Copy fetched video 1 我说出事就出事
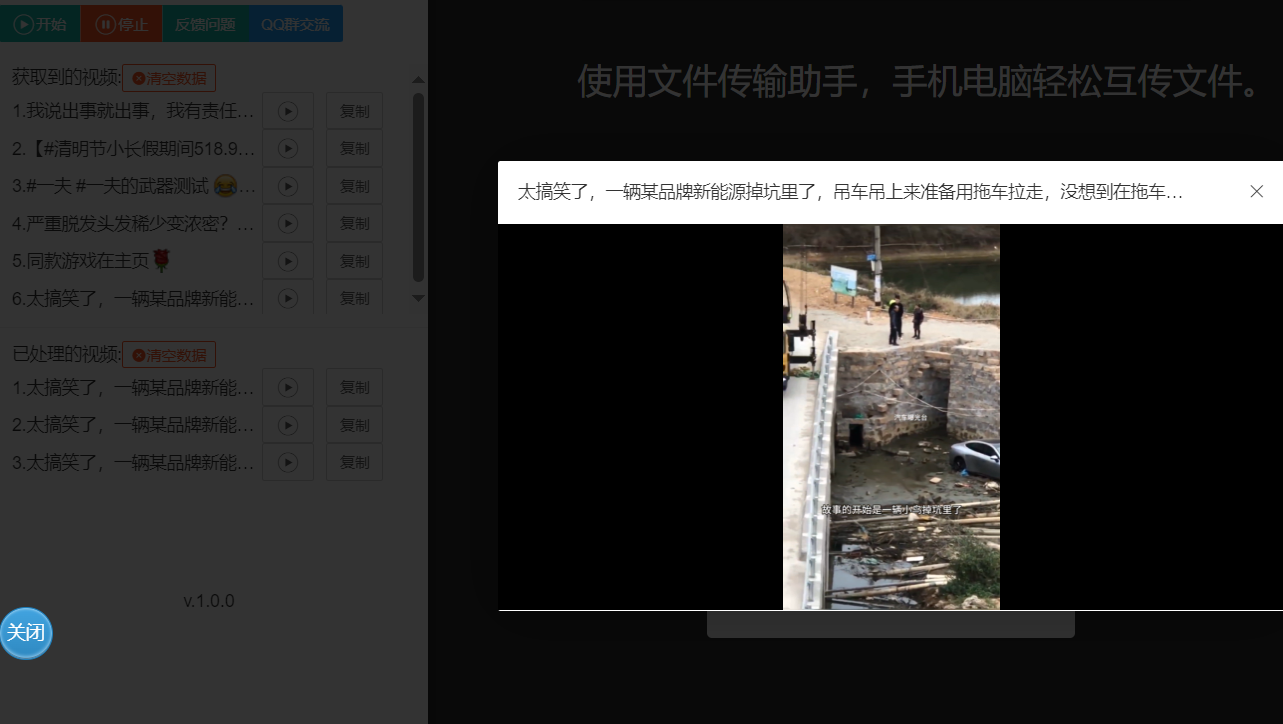Image resolution: width=1283 pixels, height=724 pixels. point(354,111)
